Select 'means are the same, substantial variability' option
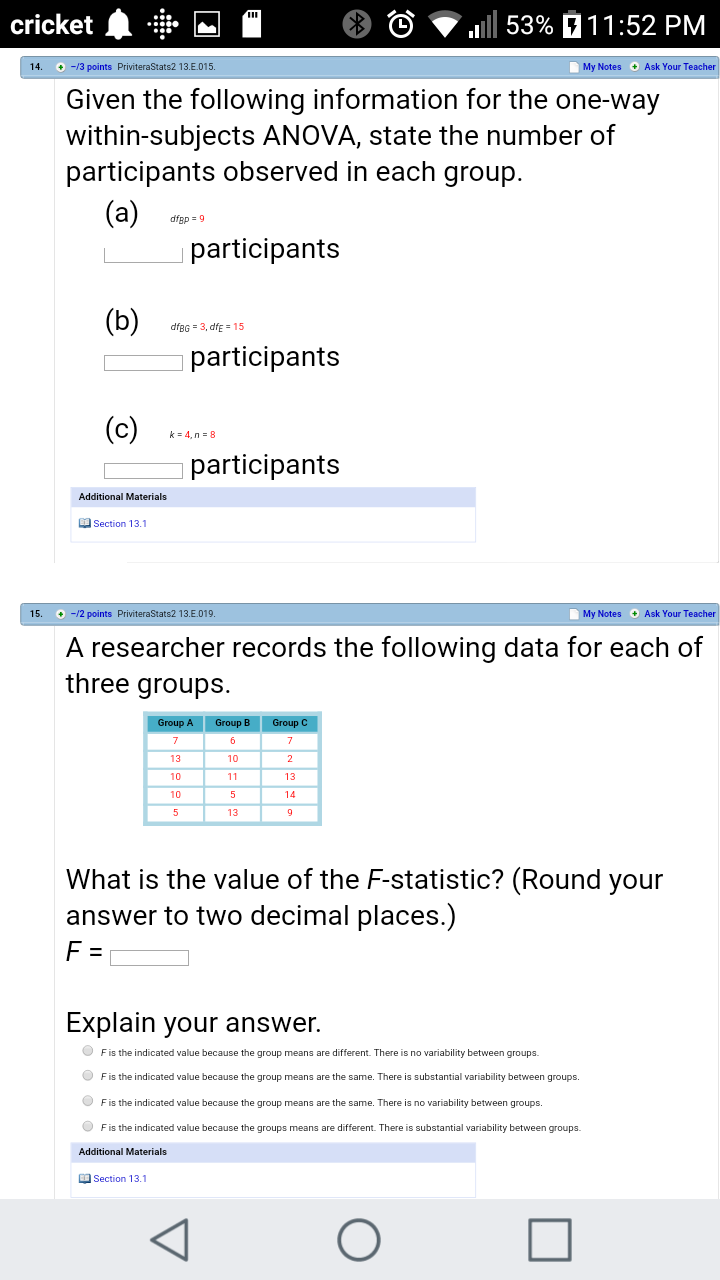The height and width of the screenshot is (1280, 720). pos(88,1076)
